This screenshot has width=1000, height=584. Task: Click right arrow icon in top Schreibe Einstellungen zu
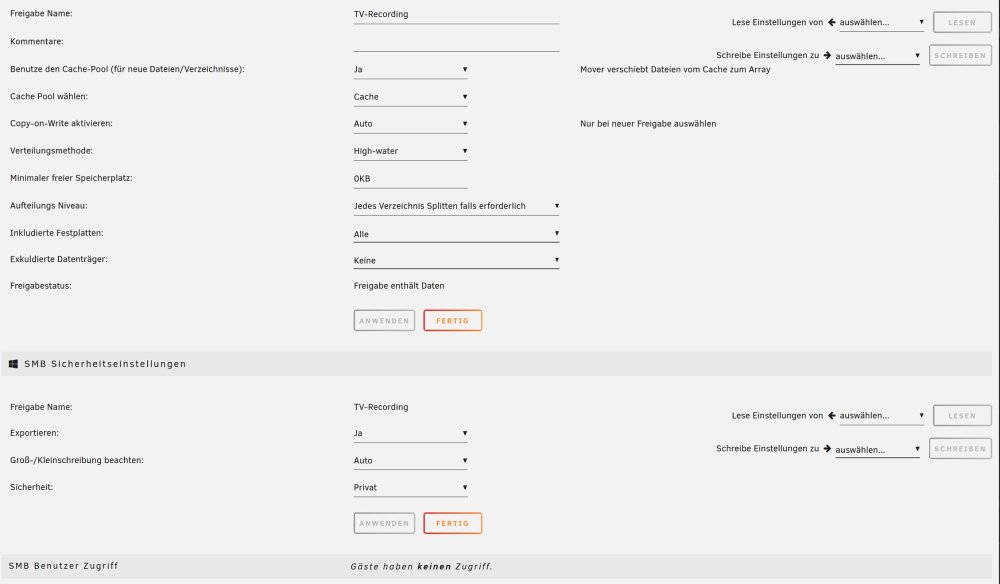click(x=827, y=55)
